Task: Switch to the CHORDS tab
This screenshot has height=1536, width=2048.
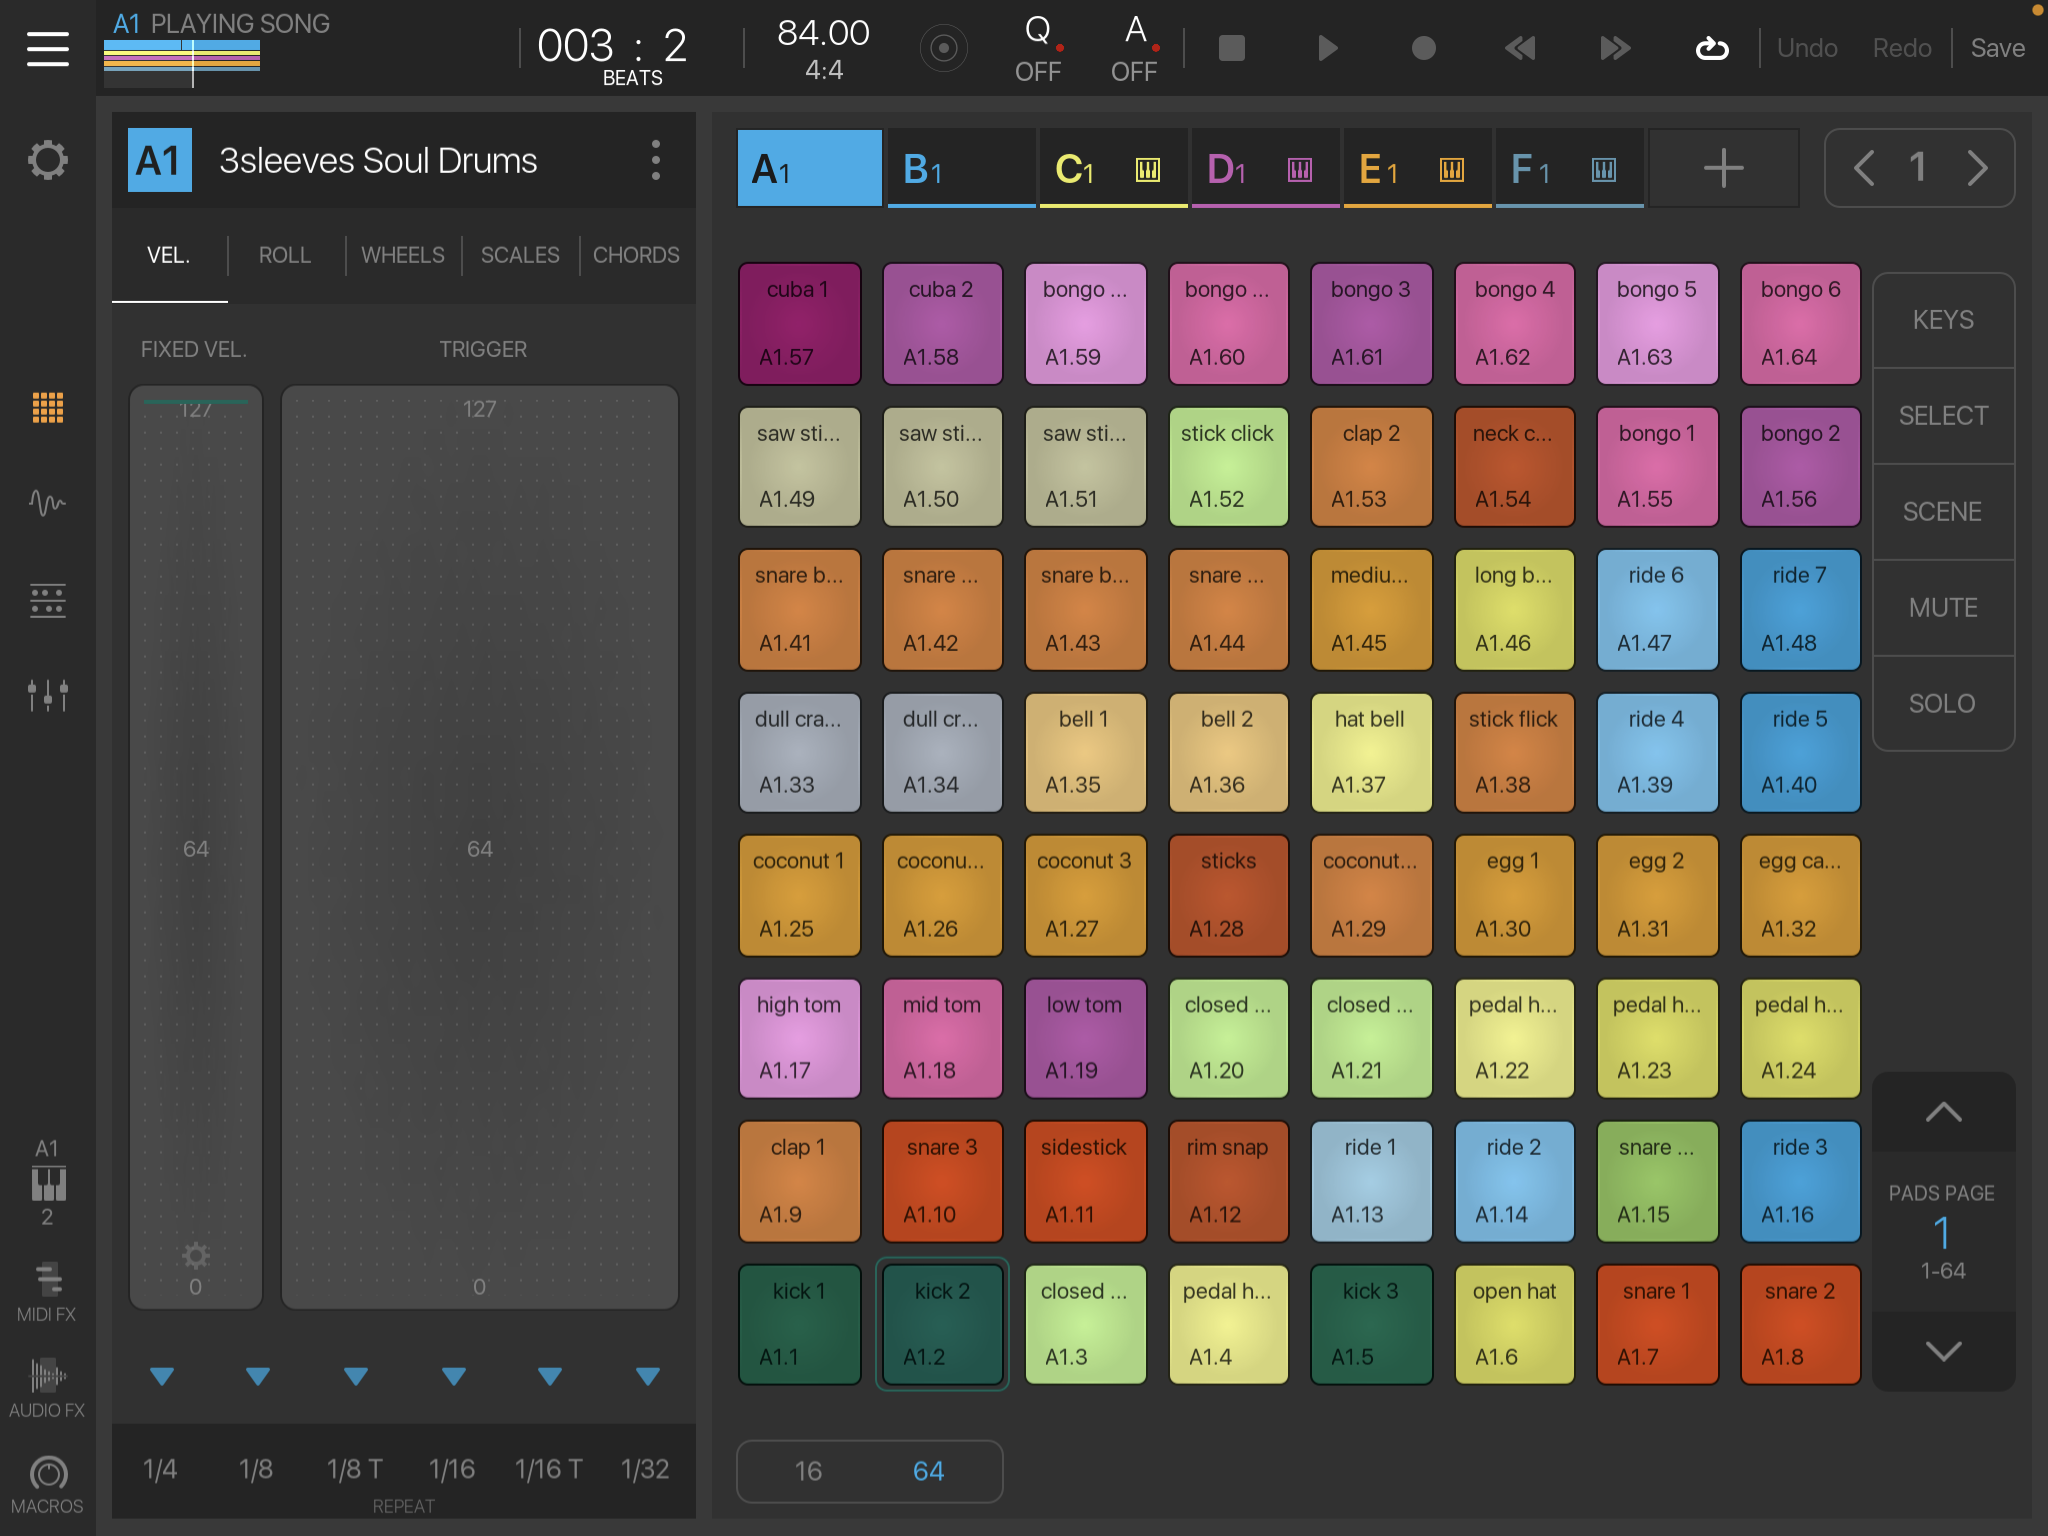Action: [x=636, y=255]
